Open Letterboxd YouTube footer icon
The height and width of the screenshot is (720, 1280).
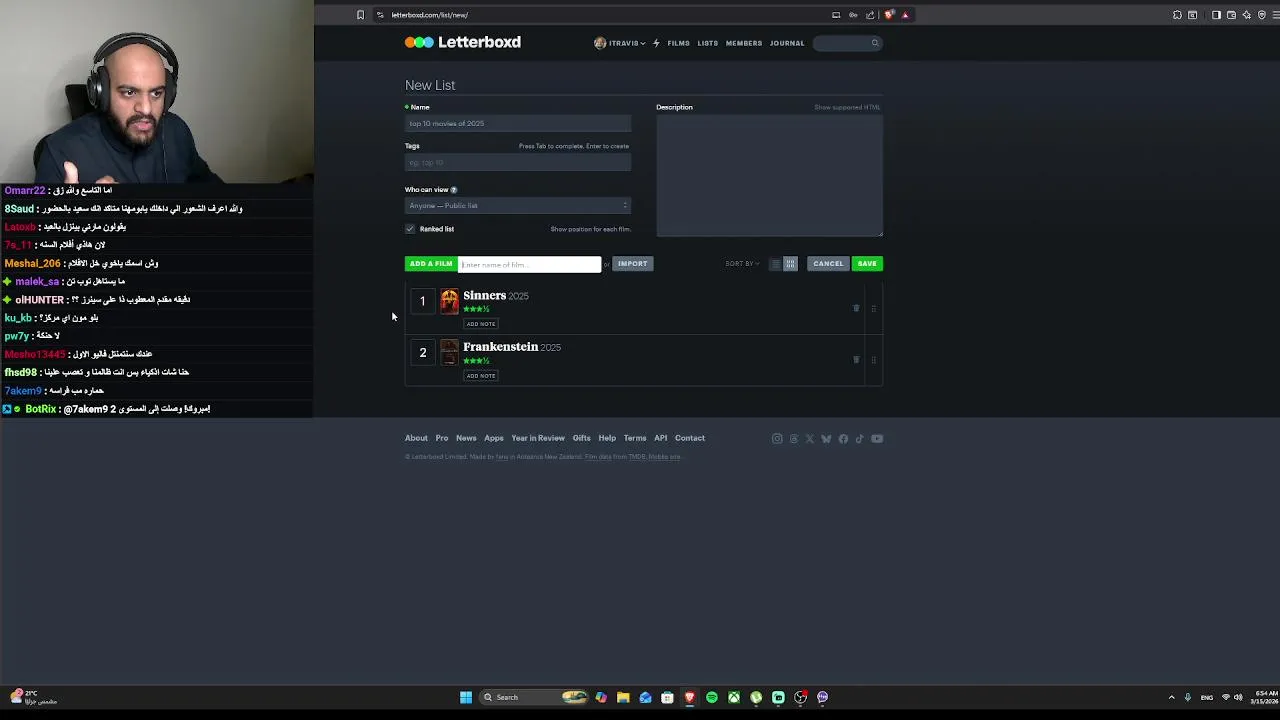(877, 438)
